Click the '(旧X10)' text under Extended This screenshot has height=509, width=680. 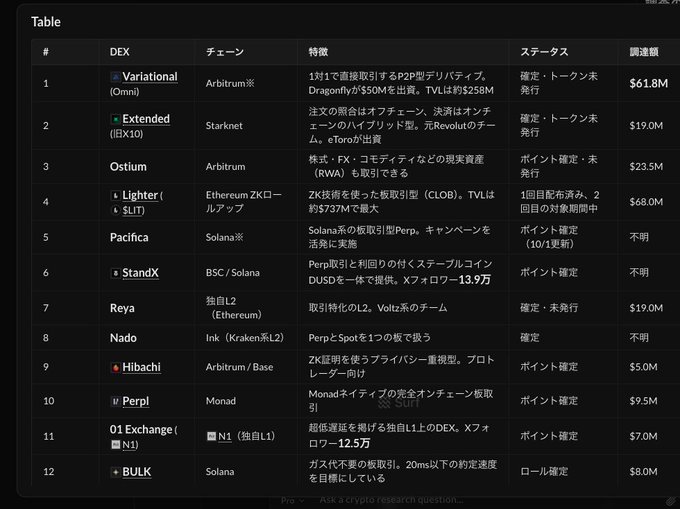point(126,134)
